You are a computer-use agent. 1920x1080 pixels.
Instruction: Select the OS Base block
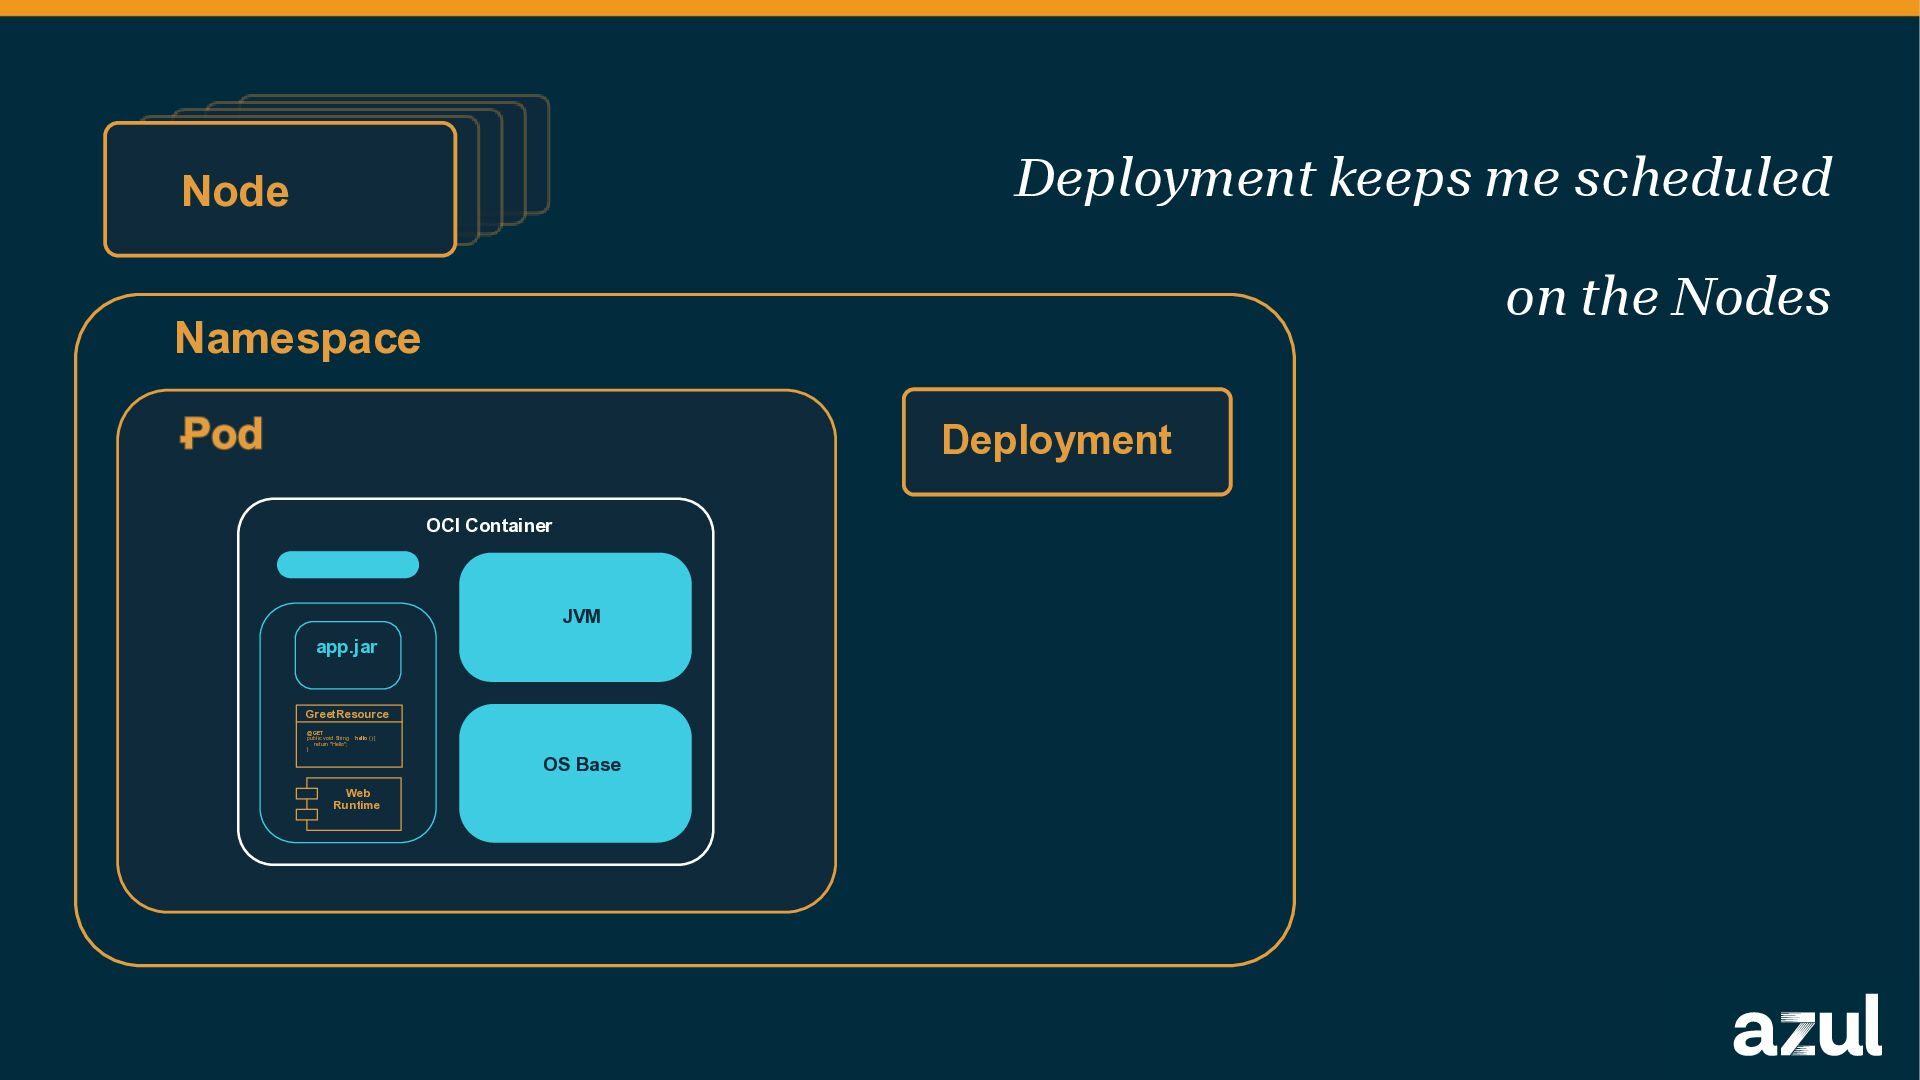coord(575,773)
